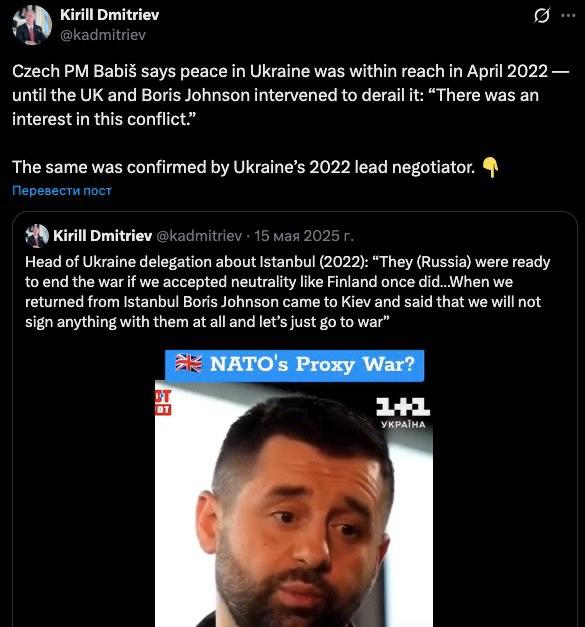Click the UK flag icon on banner
The image size is (585, 627).
[189, 363]
